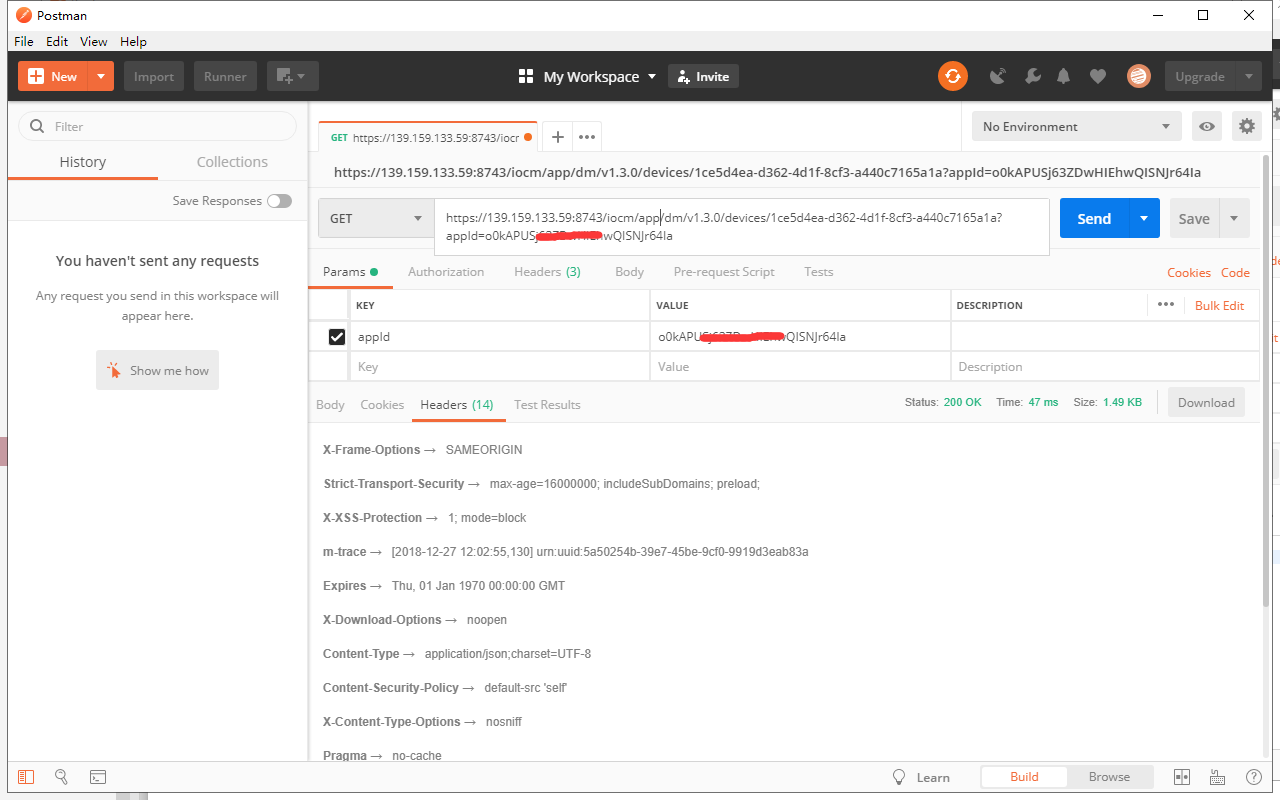Open settings wrench icon in header
Image resolution: width=1280 pixels, height=800 pixels.
click(x=1033, y=76)
